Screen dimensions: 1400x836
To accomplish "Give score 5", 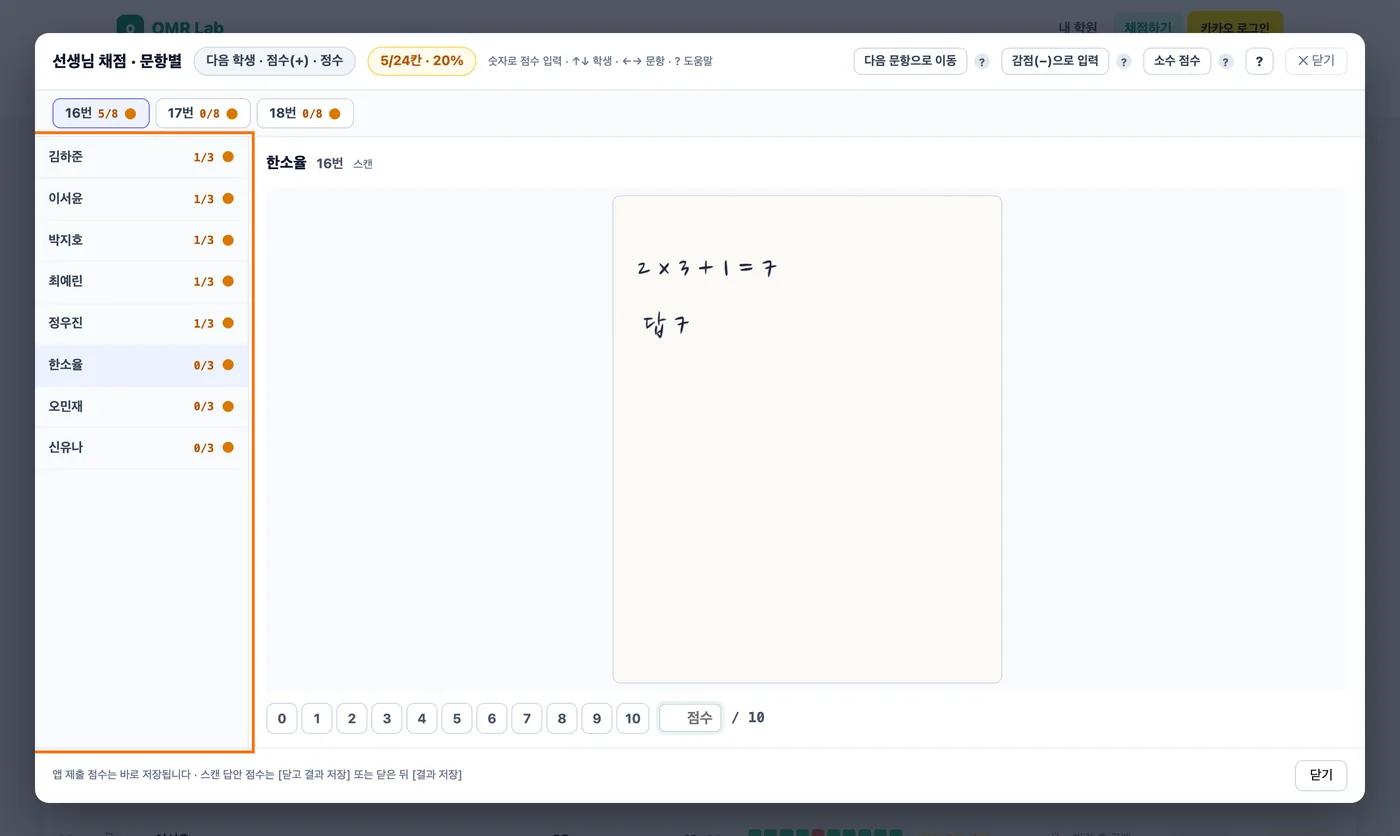I will coord(457,718).
